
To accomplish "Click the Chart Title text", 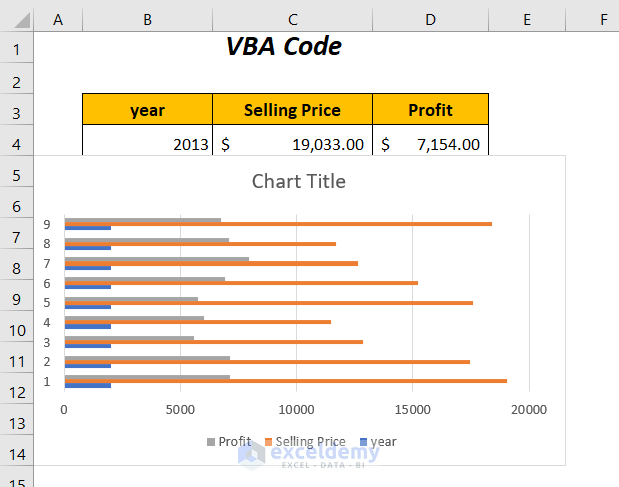I will 298,181.
